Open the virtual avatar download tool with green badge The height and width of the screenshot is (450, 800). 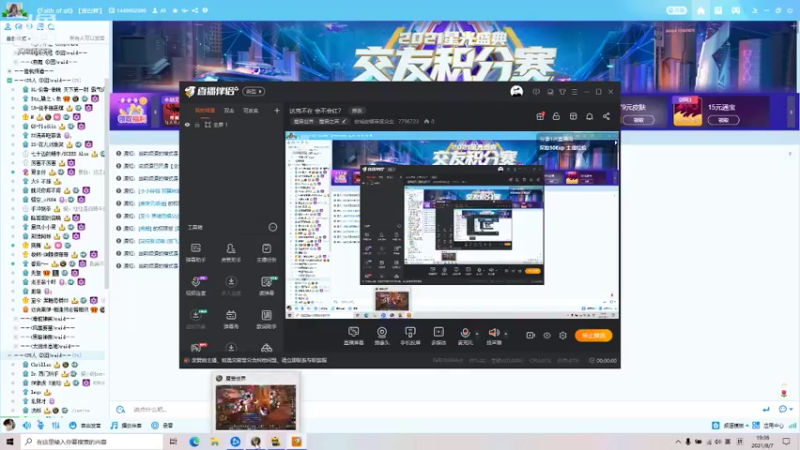tap(196, 319)
